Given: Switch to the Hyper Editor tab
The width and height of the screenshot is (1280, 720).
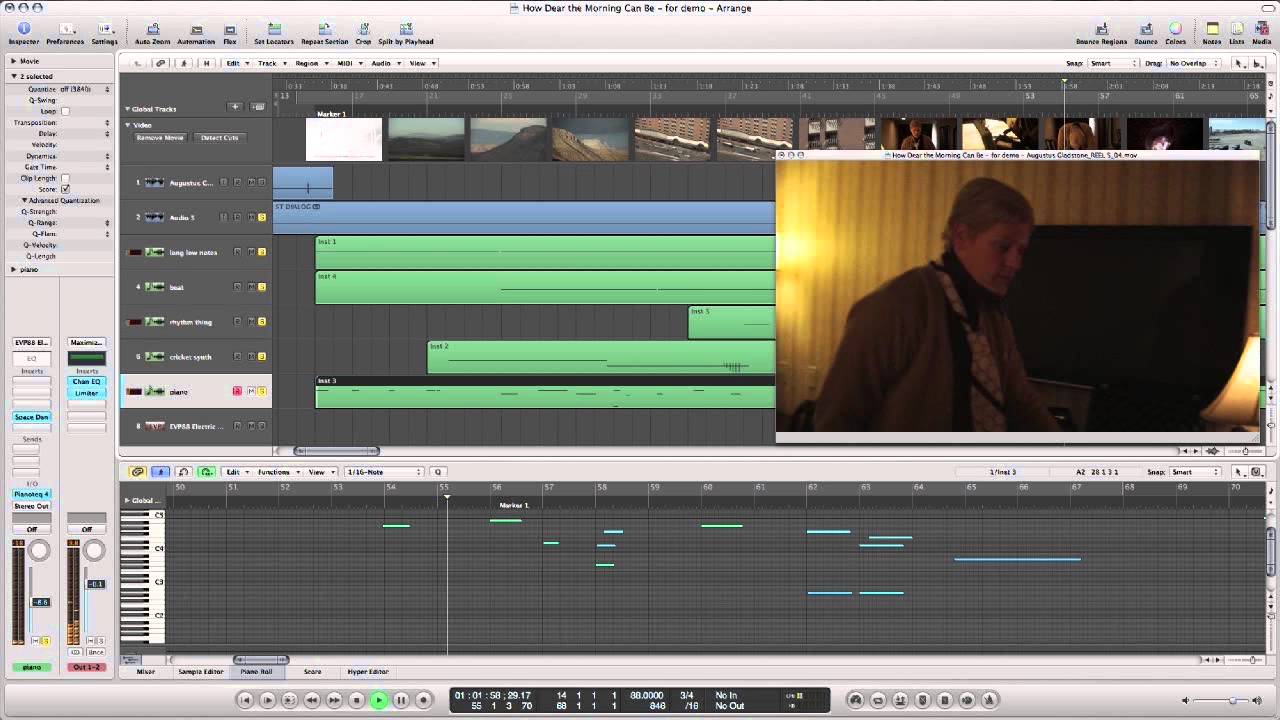Looking at the screenshot, I should (368, 671).
